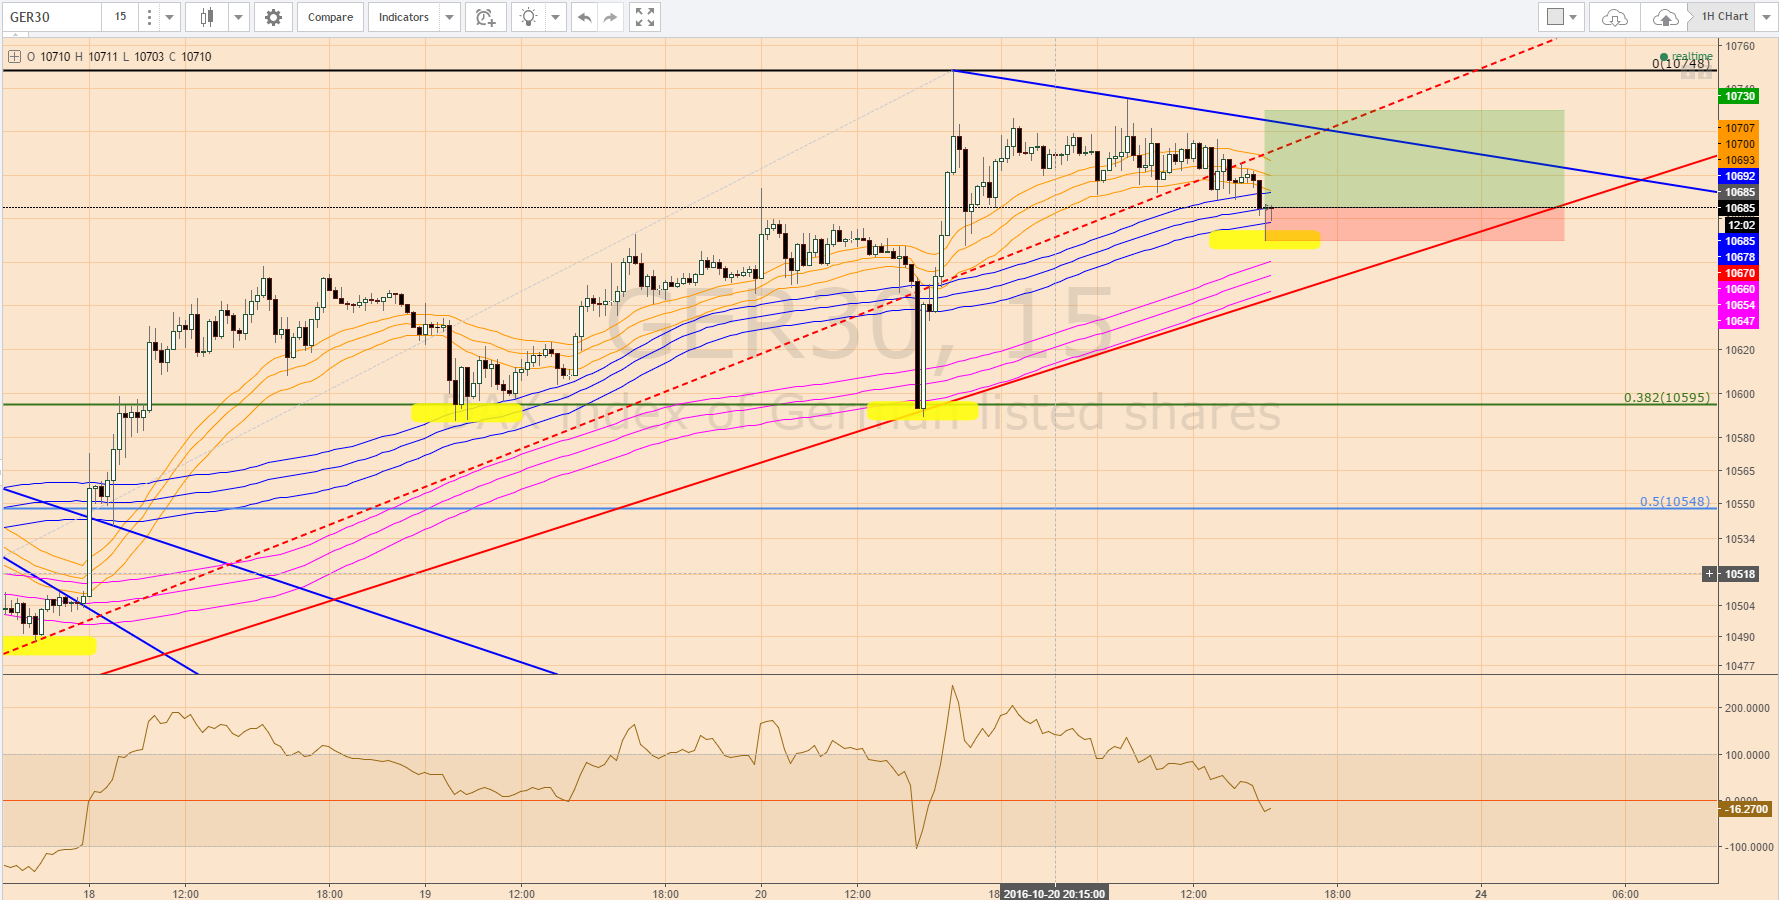This screenshot has height=900, width=1779.
Task: Click the Compare button
Action: [330, 17]
